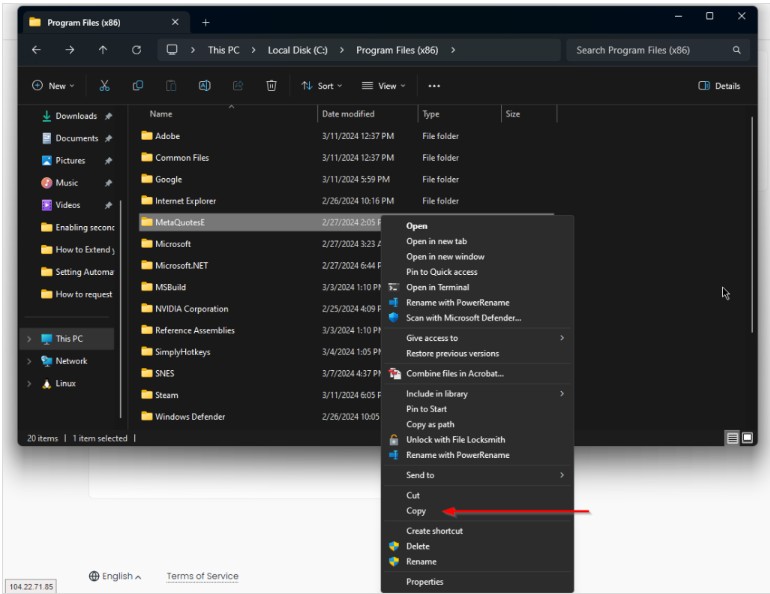Click the Share icon in the toolbar

238,86
